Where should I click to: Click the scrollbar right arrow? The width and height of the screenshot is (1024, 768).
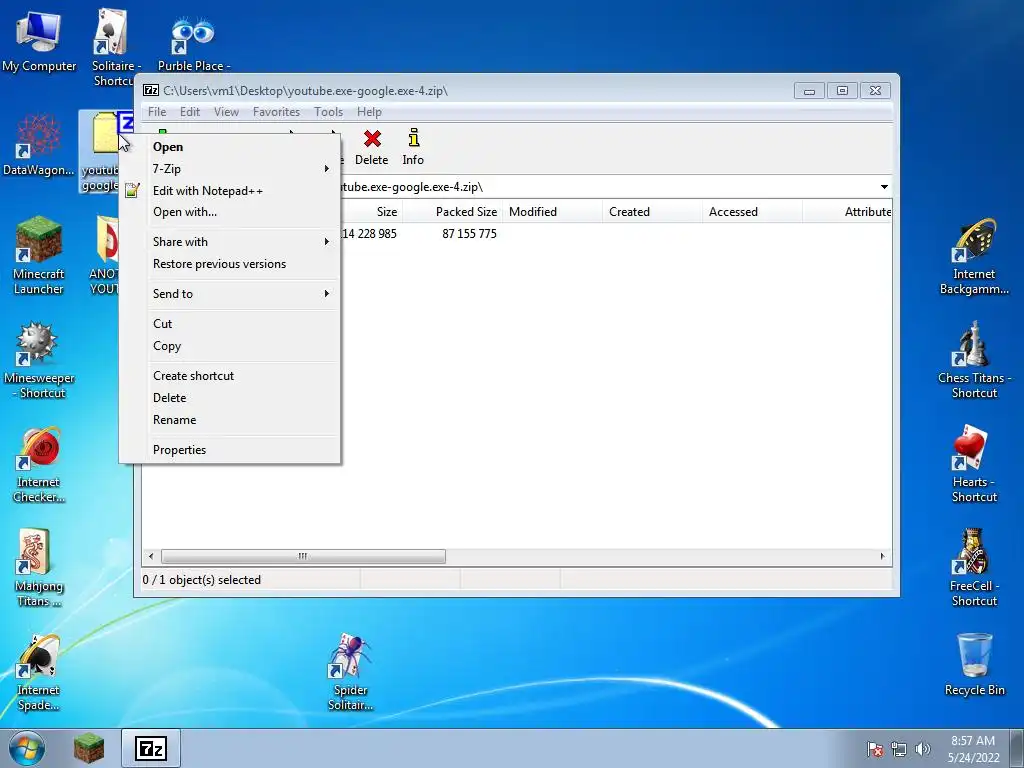pyautogui.click(x=882, y=556)
